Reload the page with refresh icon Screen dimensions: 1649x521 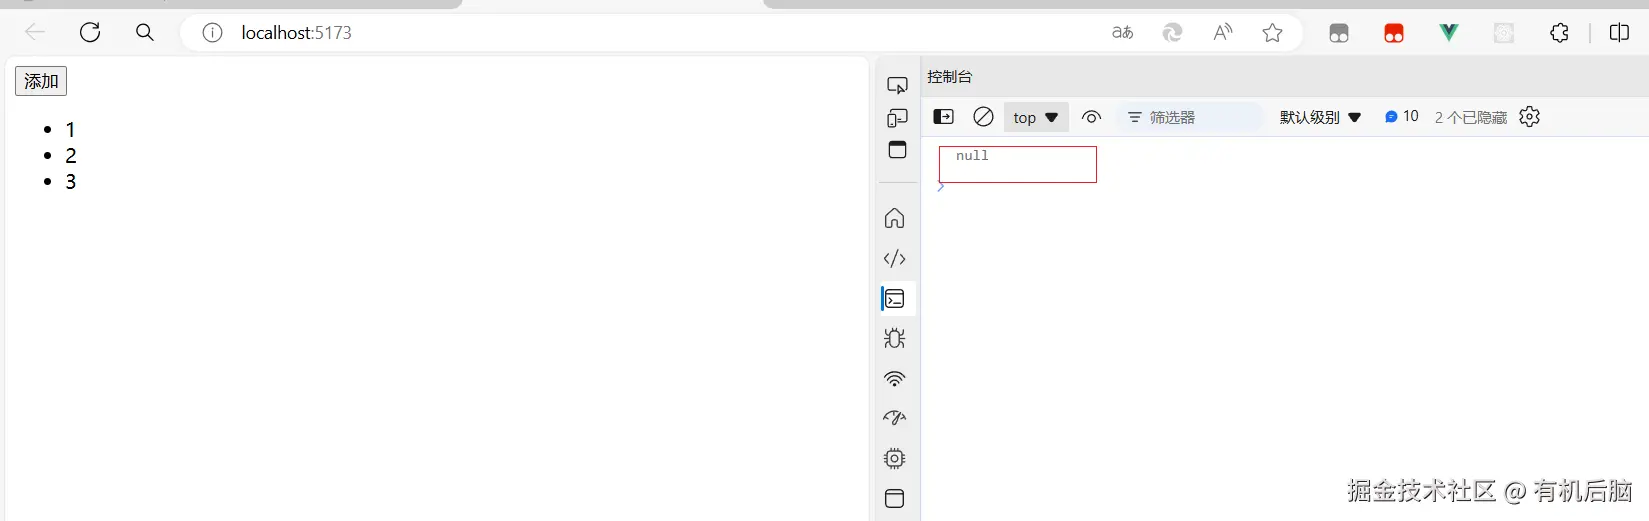[x=90, y=33]
